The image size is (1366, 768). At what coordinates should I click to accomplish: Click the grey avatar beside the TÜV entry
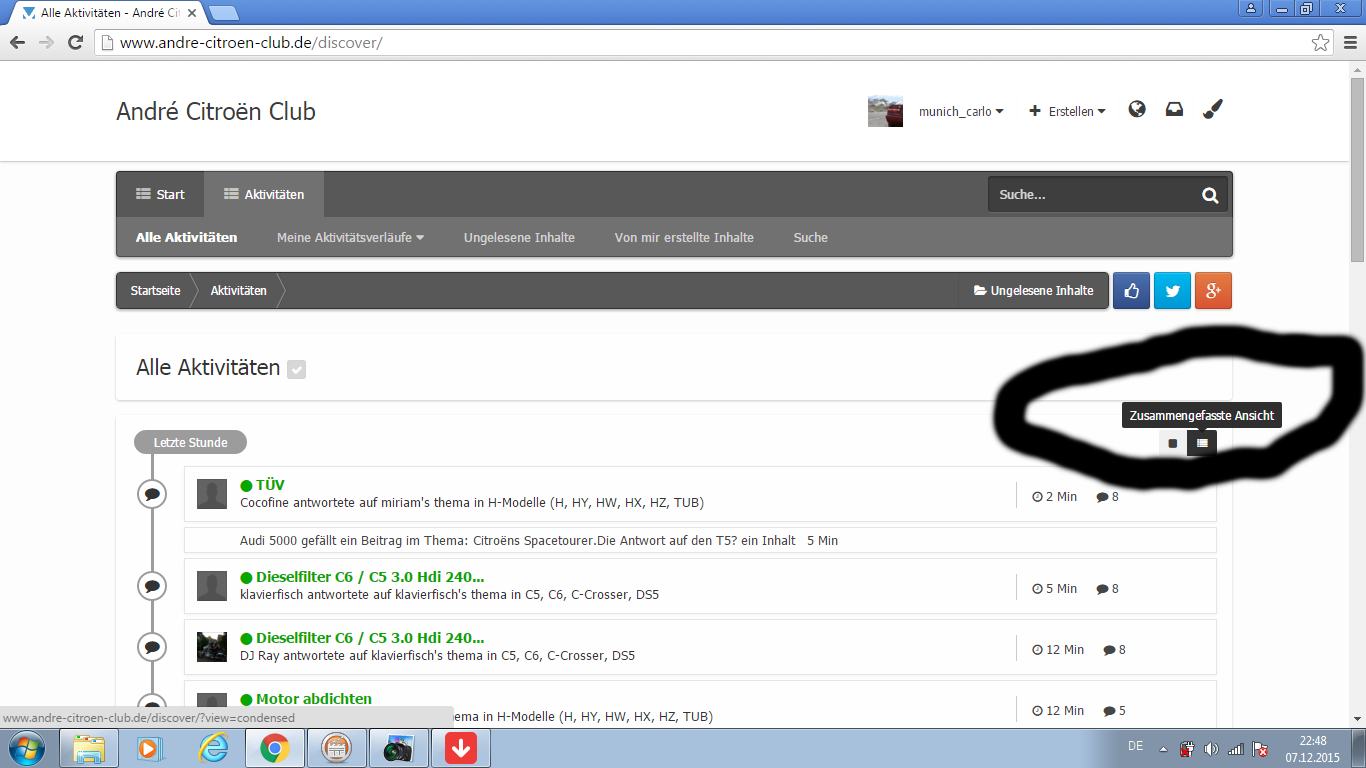point(212,494)
